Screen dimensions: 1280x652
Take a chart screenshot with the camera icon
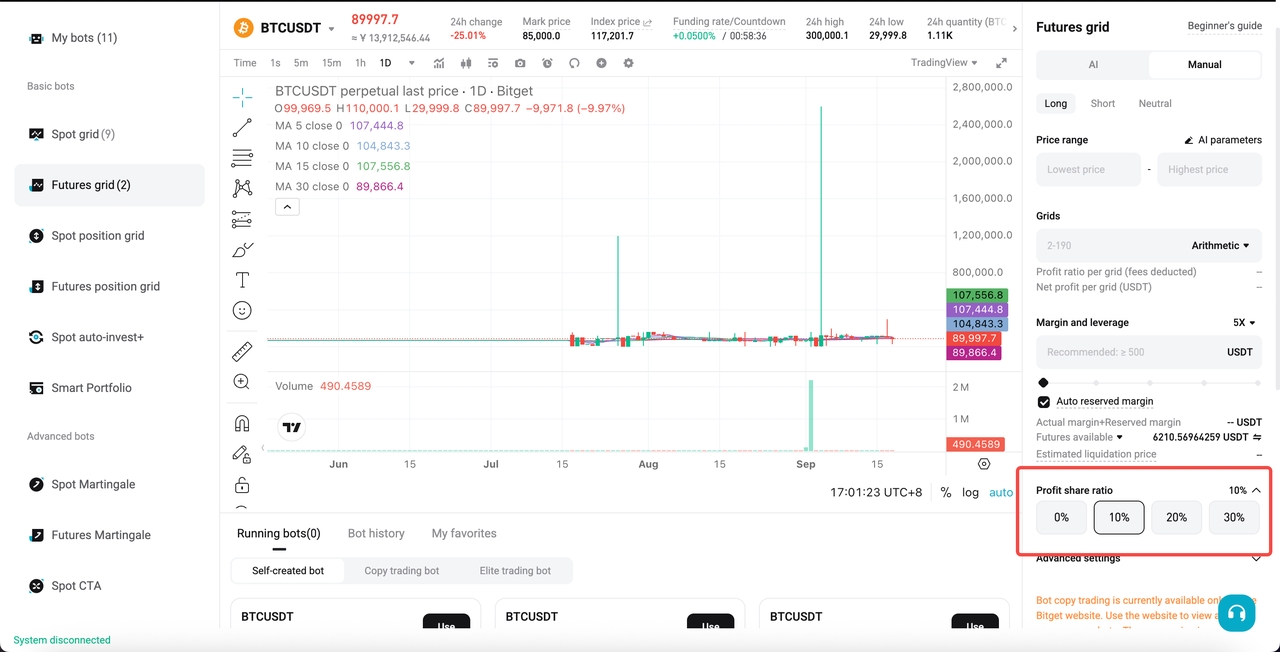(520, 63)
